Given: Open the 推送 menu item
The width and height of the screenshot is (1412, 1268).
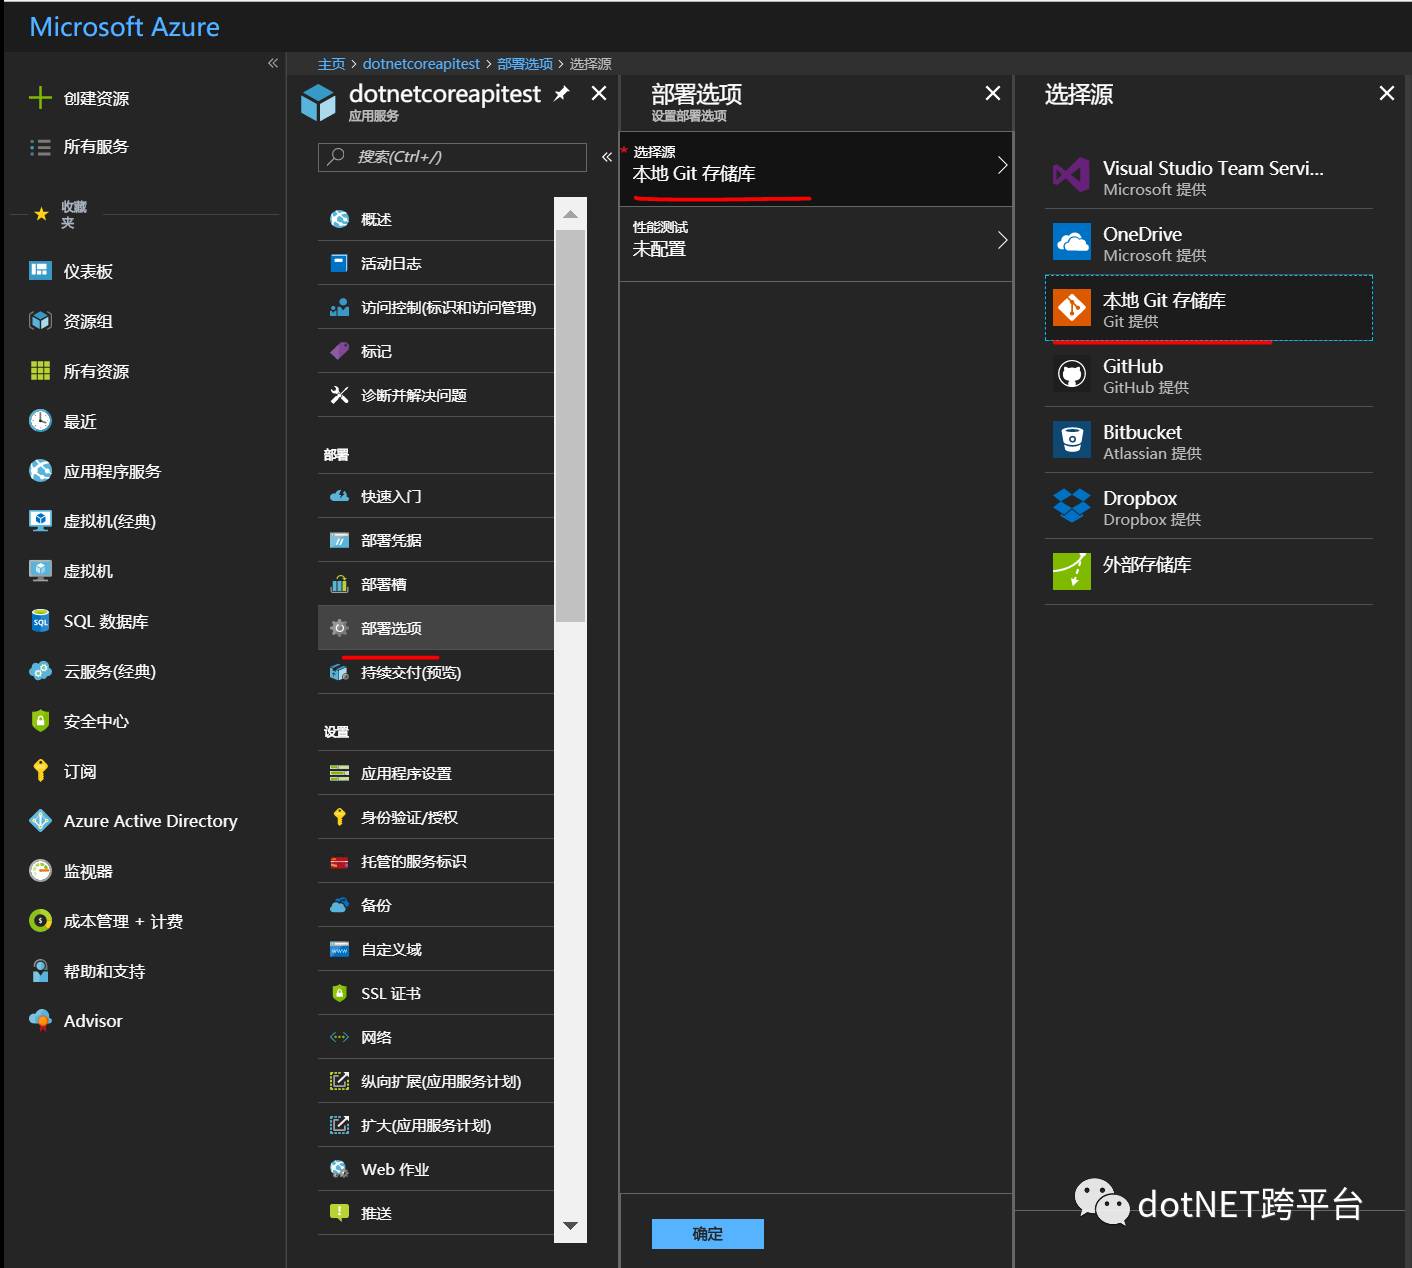Looking at the screenshot, I should pyautogui.click(x=436, y=1213).
